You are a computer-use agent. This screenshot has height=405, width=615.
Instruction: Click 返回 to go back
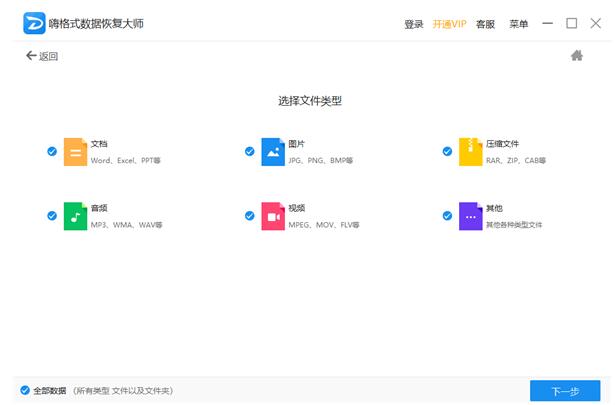click(42, 56)
